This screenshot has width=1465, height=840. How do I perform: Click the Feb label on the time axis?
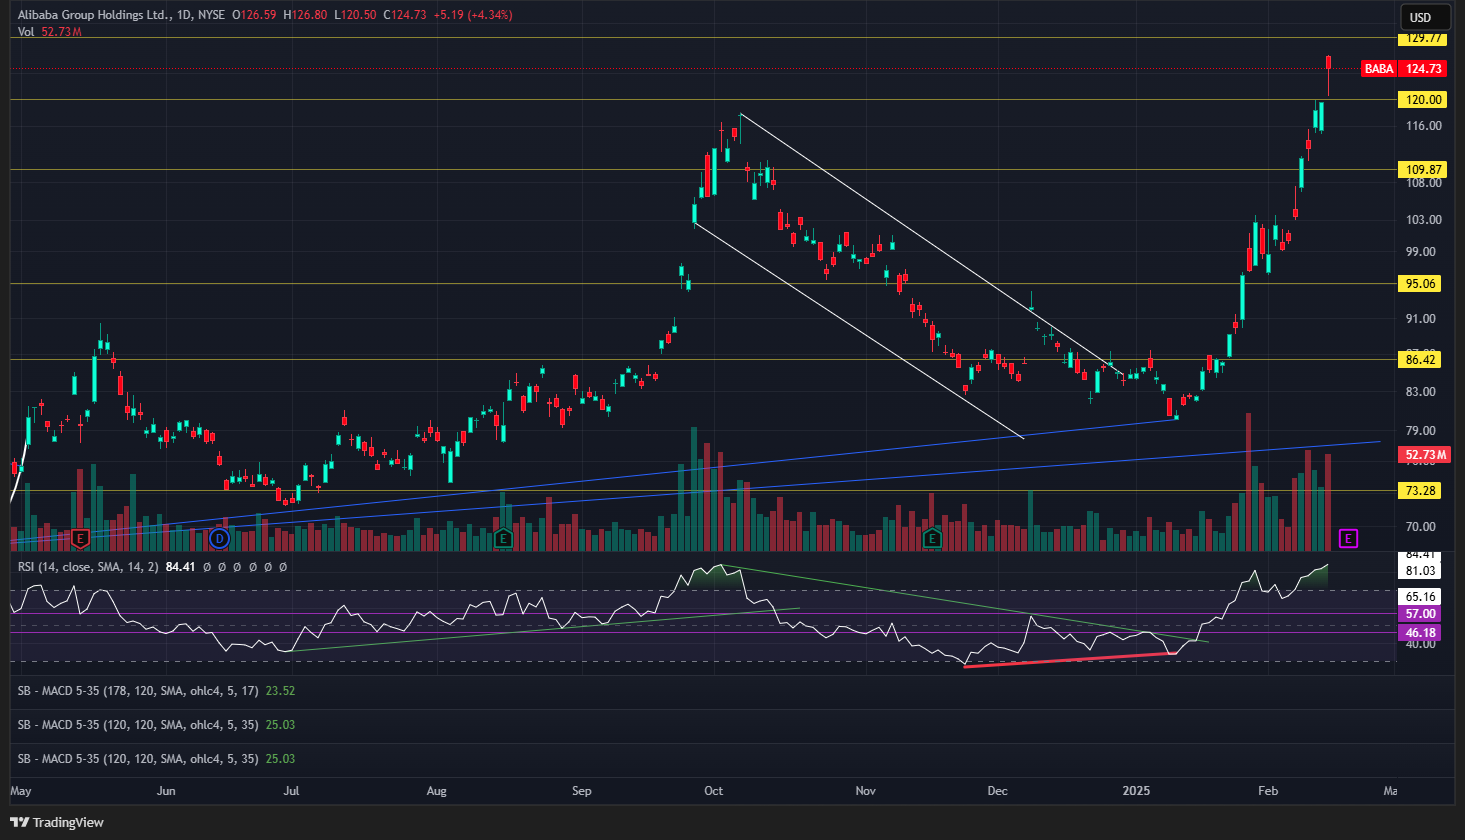(1268, 791)
